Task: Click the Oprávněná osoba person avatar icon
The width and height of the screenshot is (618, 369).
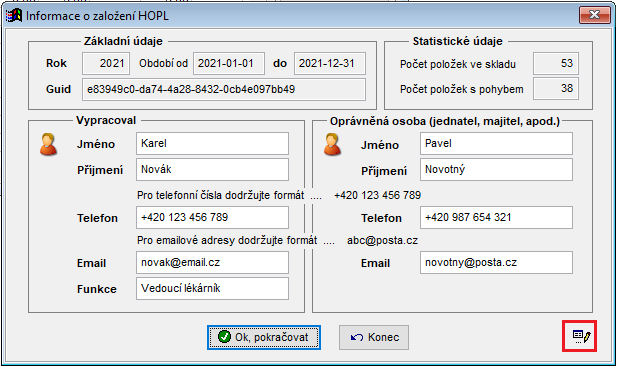Action: [x=332, y=144]
